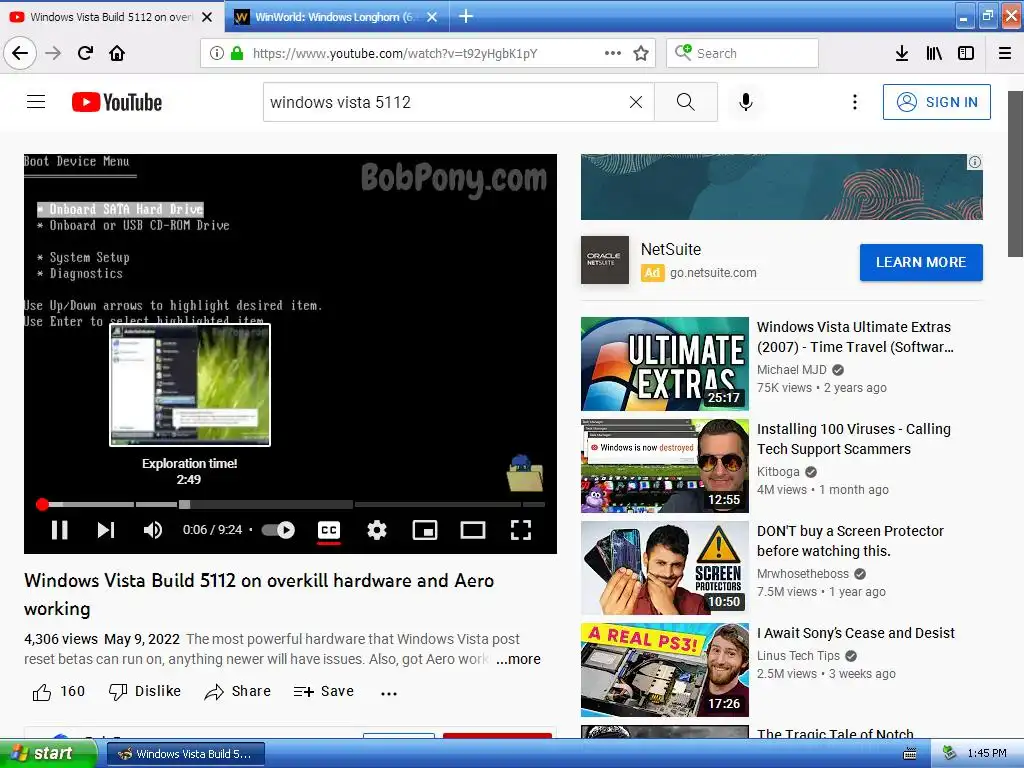The width and height of the screenshot is (1024, 768).
Task: Open the browser library icon
Action: click(x=934, y=53)
